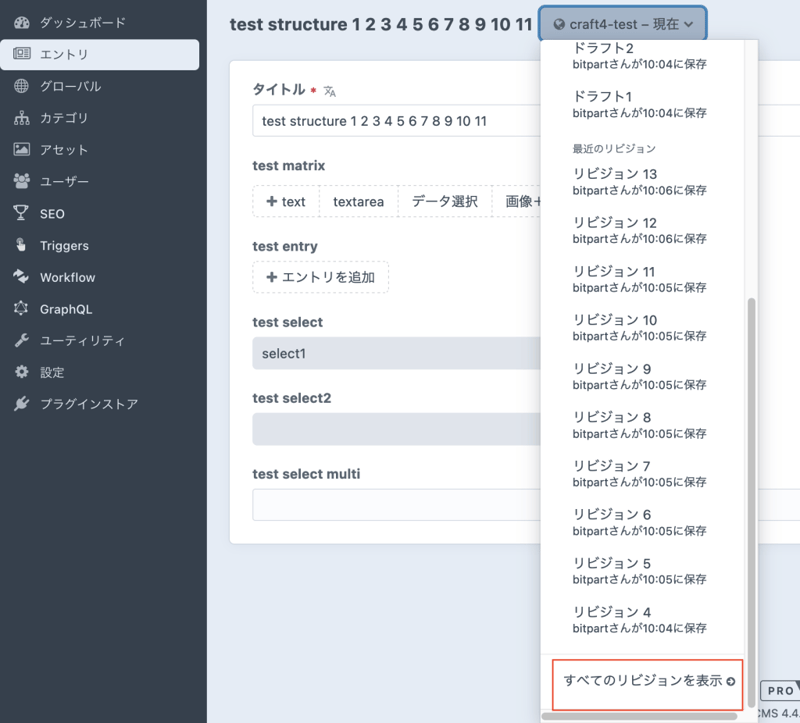Open the test select dropdown showing select1

[395, 353]
